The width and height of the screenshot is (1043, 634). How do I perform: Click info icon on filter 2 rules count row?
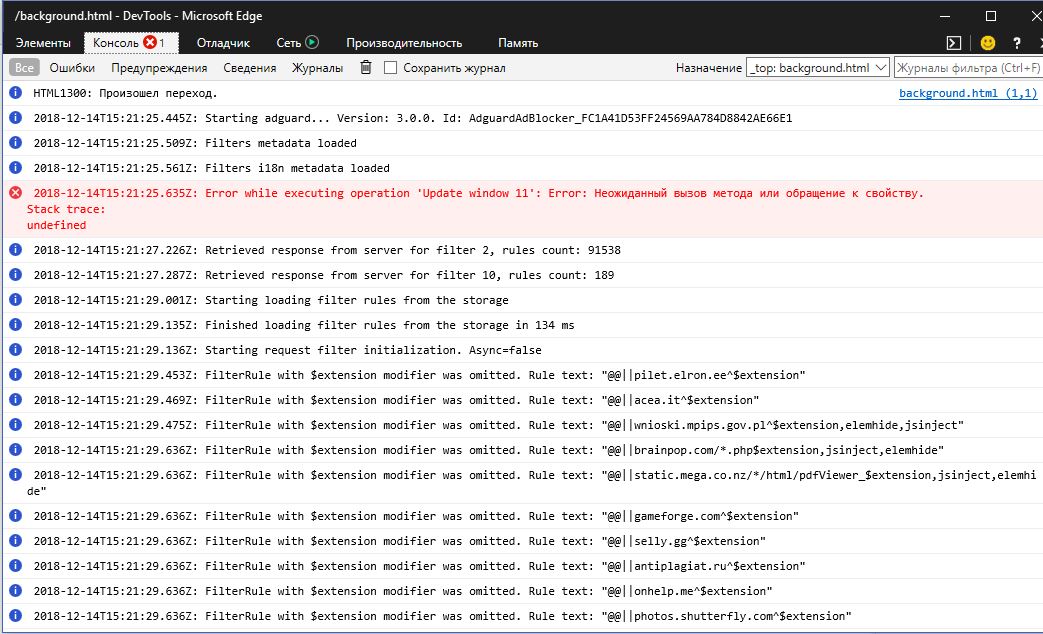[x=15, y=250]
